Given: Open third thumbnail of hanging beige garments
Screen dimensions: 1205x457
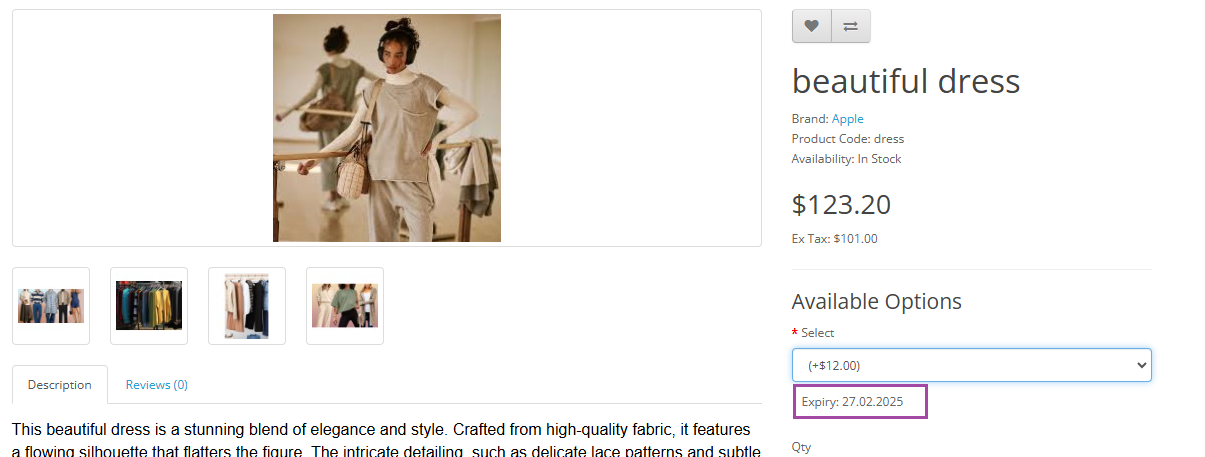Looking at the screenshot, I should 247,306.
